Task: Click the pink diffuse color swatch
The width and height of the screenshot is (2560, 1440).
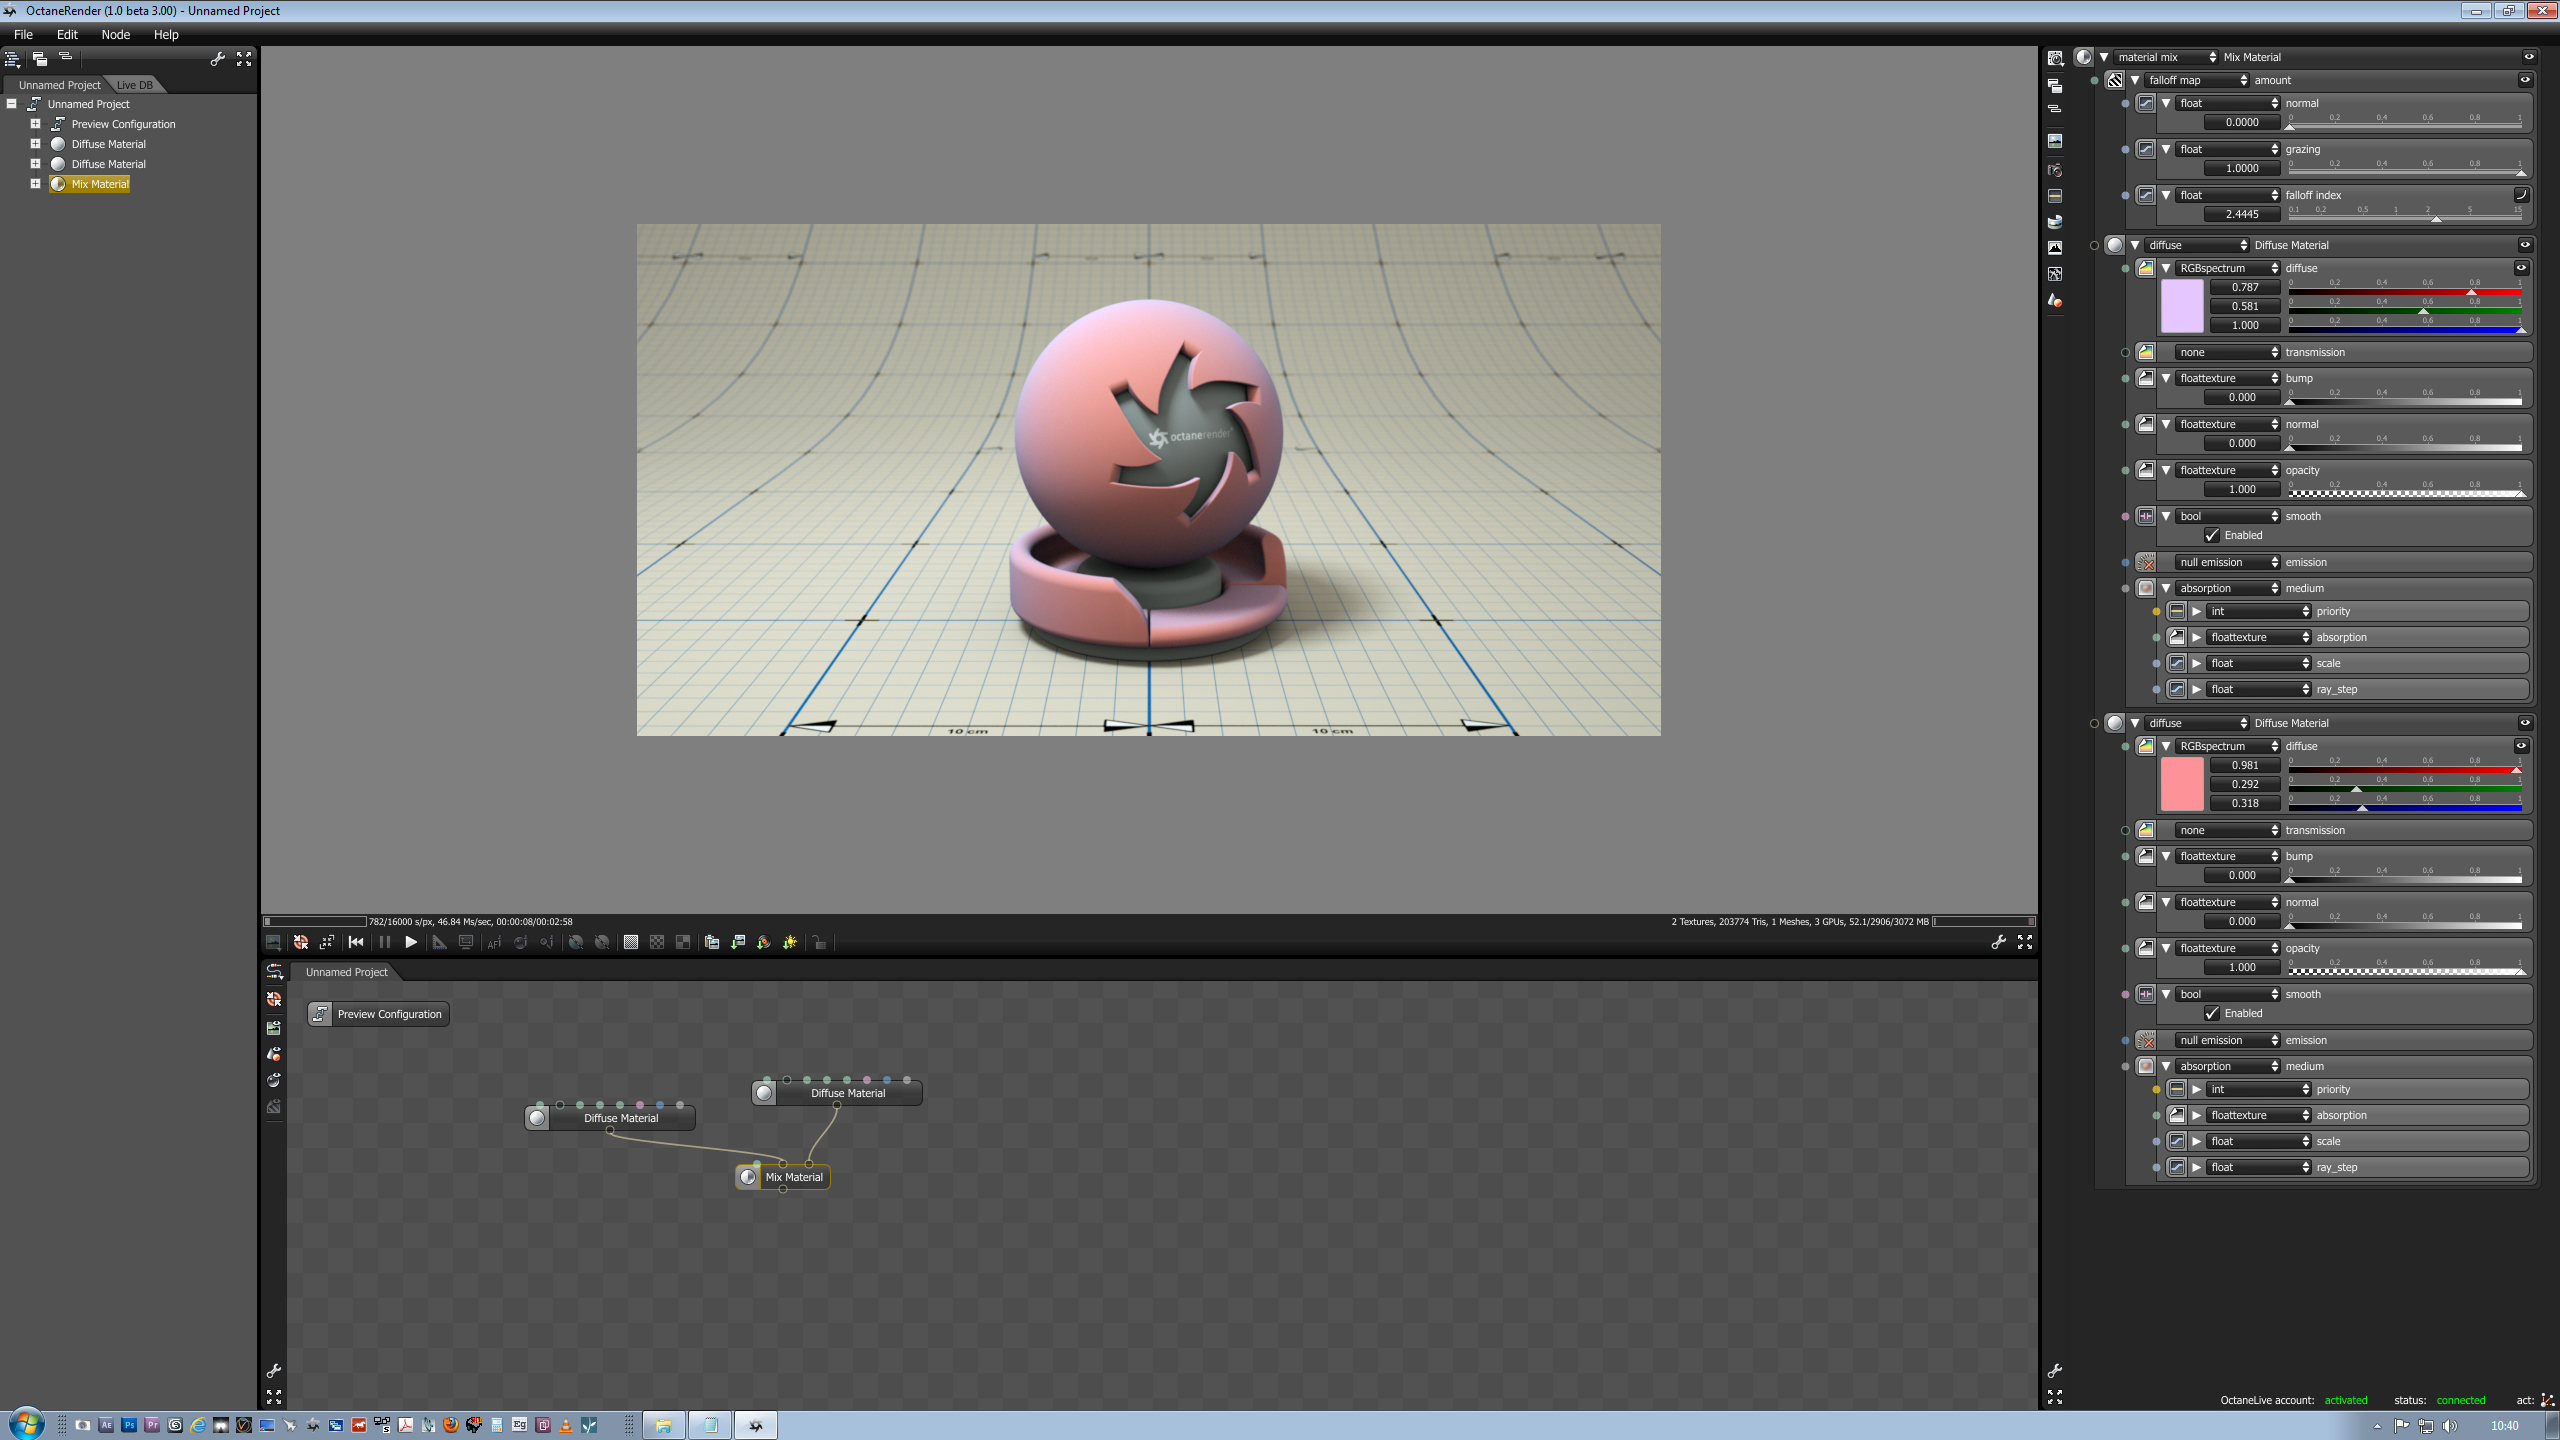Action: point(2181,784)
